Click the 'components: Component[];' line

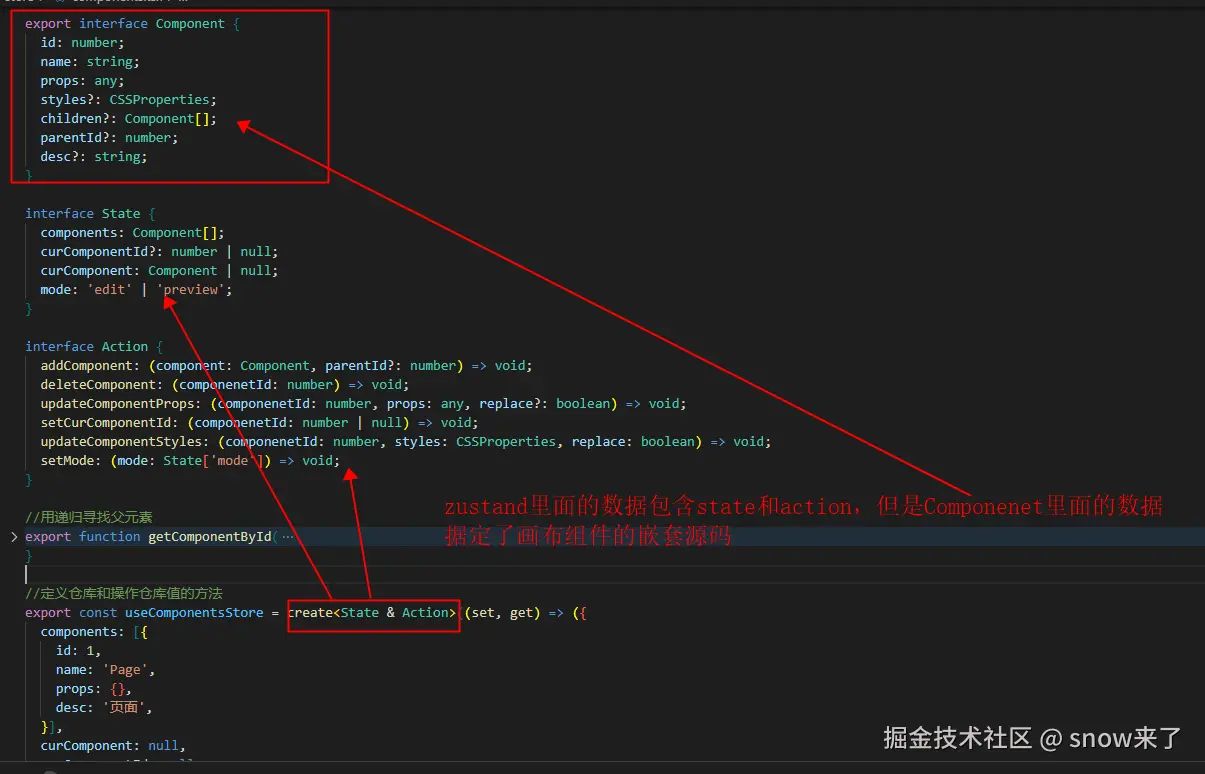click(133, 233)
